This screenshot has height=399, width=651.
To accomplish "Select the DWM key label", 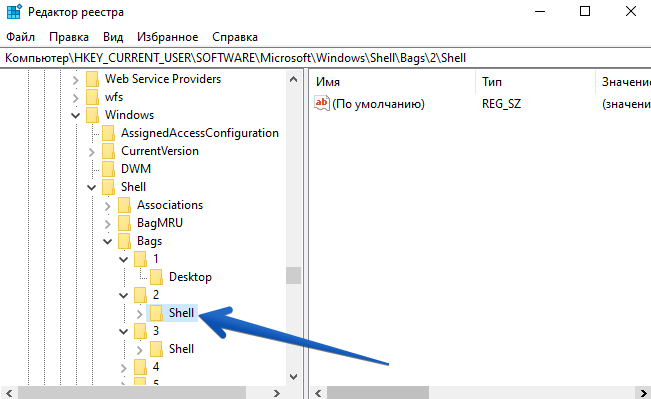I will [136, 169].
